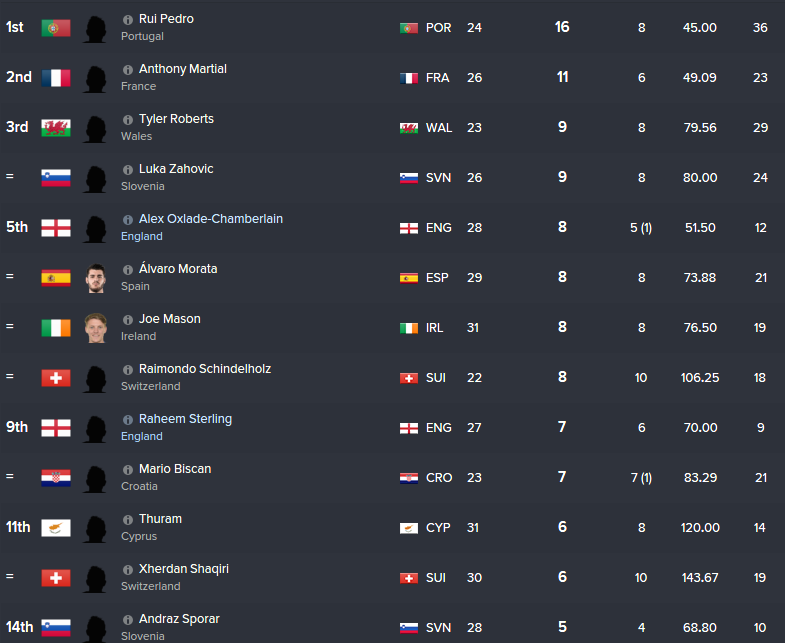Click the FRA nation abbreviation

click(x=438, y=78)
